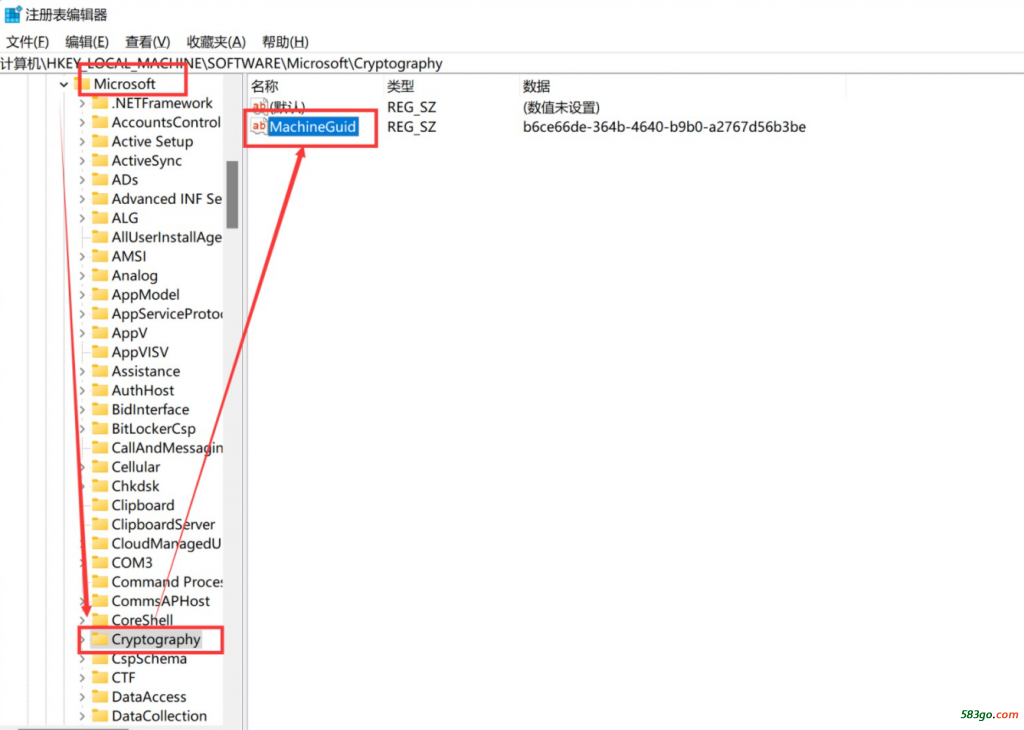Click the Chkdsk folder icon

100,486
